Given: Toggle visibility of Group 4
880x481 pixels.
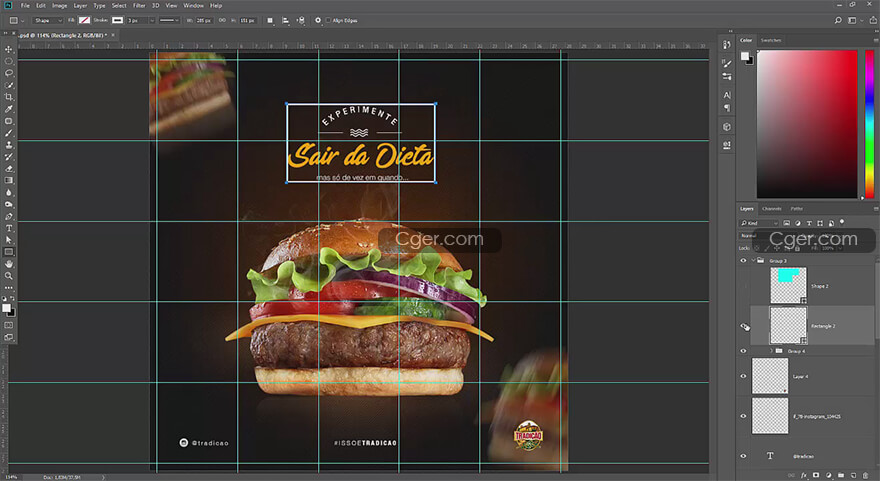Looking at the screenshot, I should click(744, 351).
